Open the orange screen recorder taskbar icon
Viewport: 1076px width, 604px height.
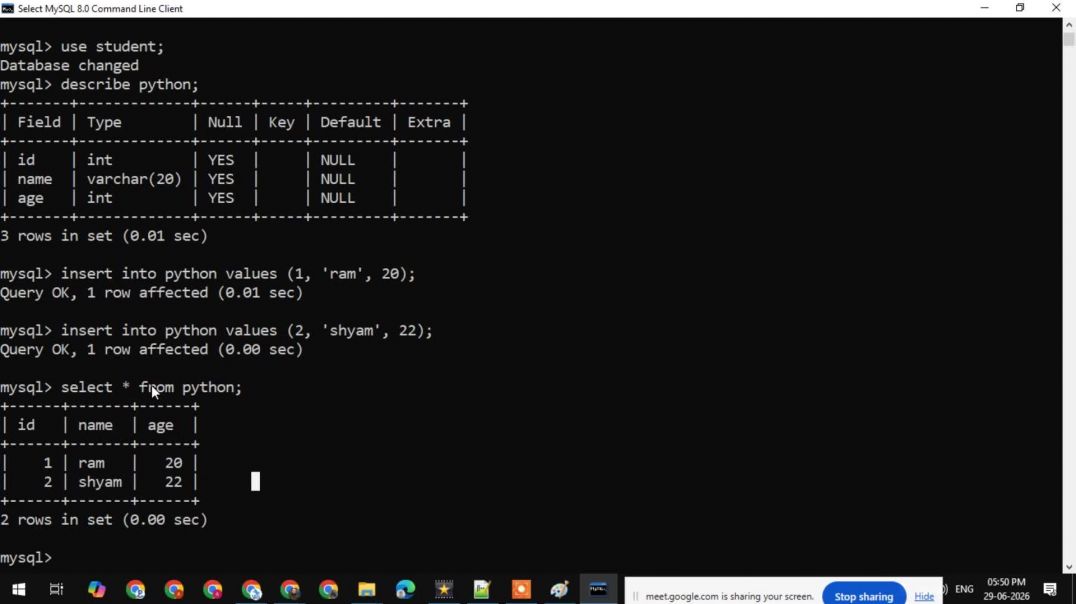(521, 589)
